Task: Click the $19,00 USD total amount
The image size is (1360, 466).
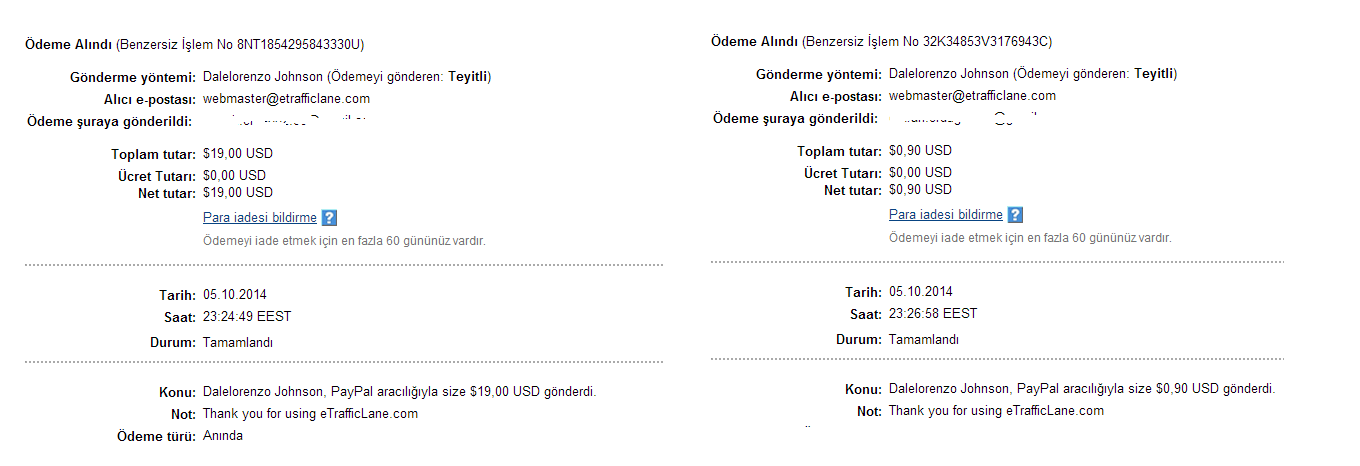Action: pyautogui.click(x=238, y=154)
